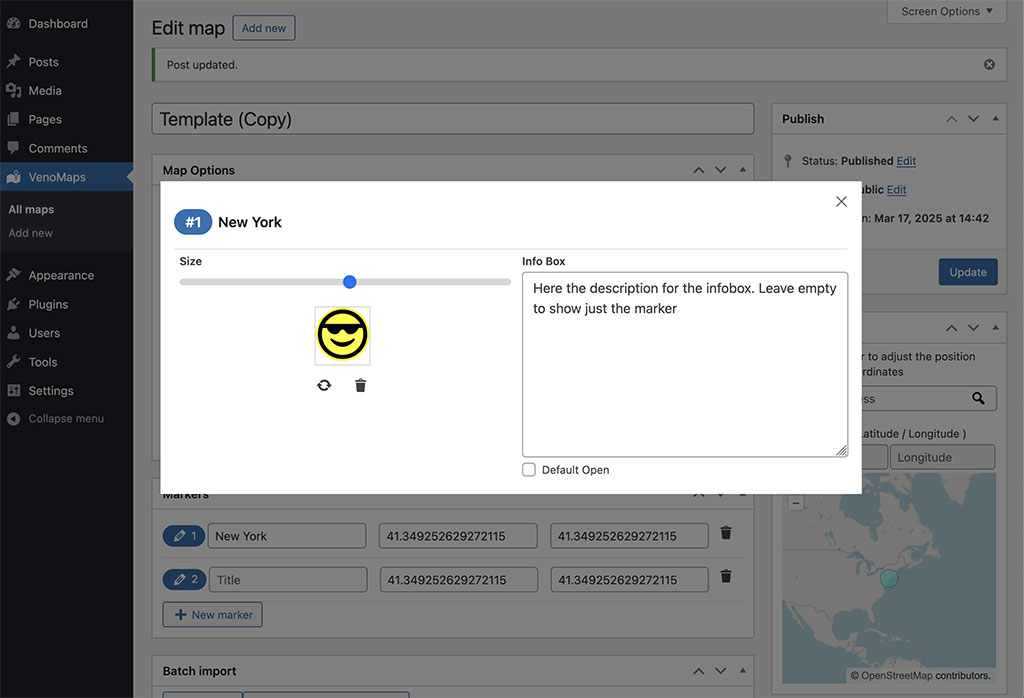
Task: Add a New marker
Action: click(x=212, y=614)
